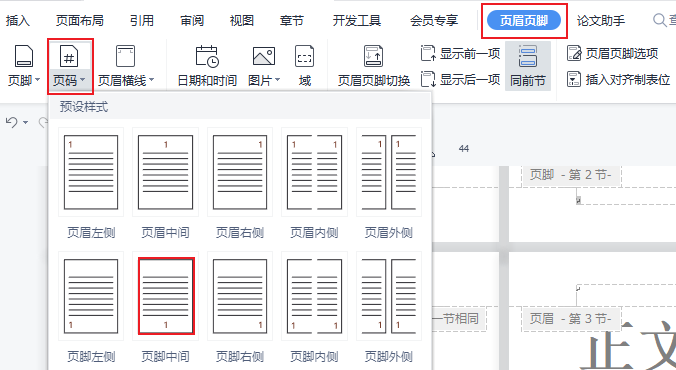This screenshot has width=676, height=370.
Task: Open the 论文助手 tab
Action: point(601,20)
